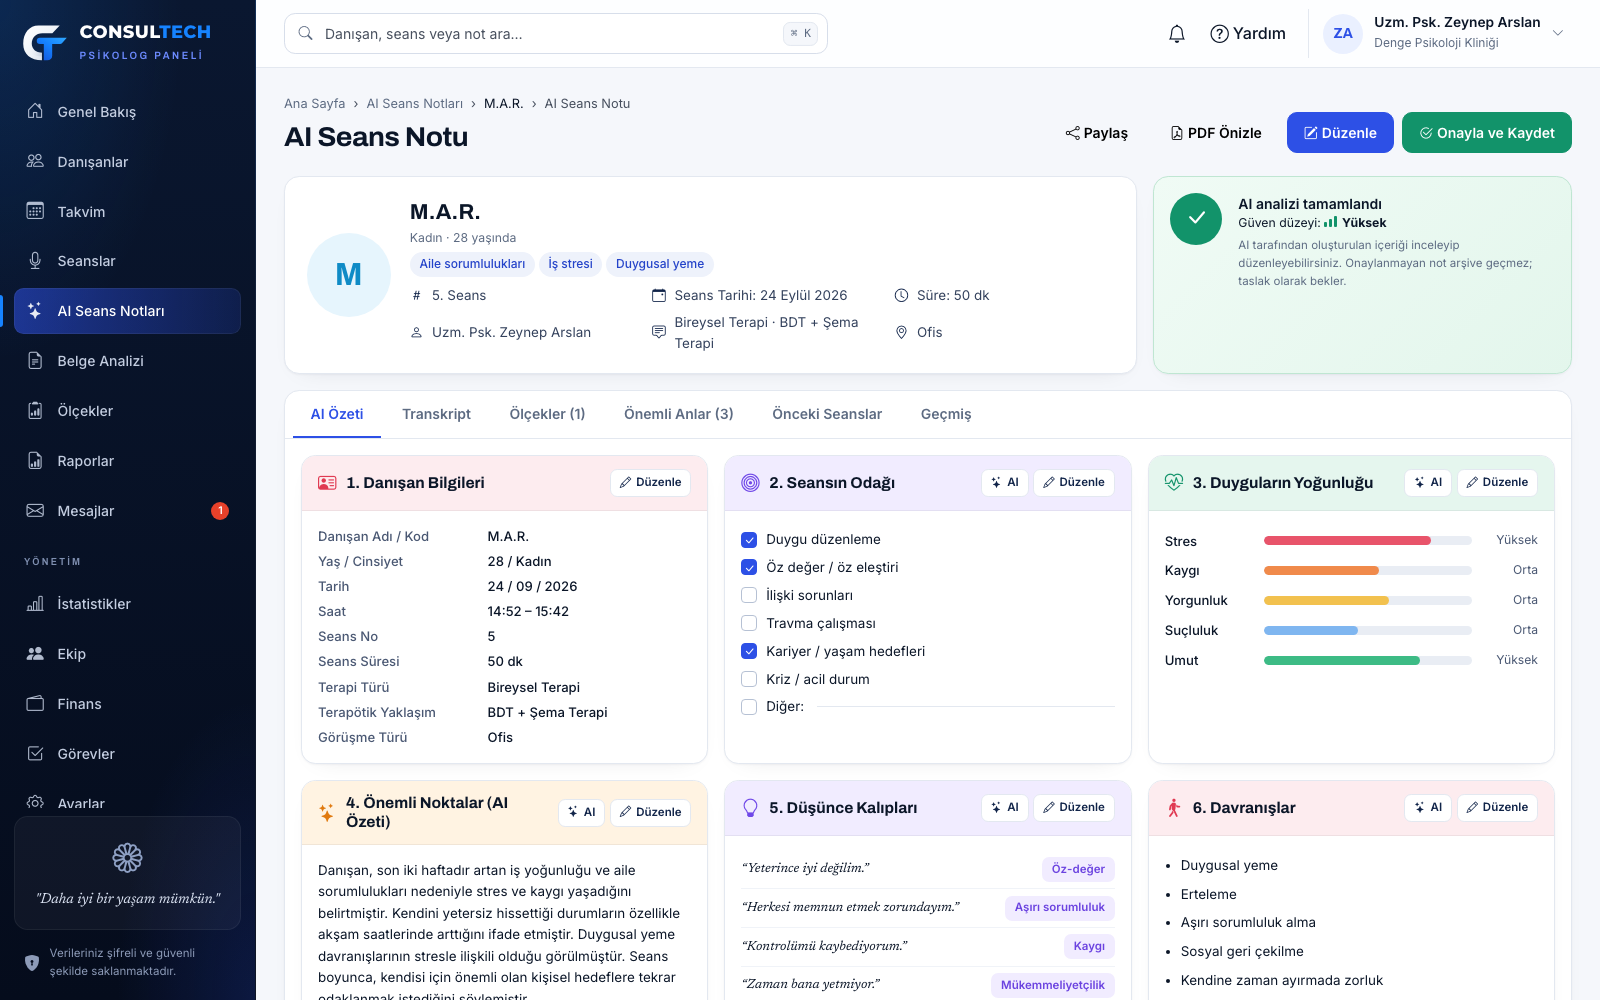Viewport: 1600px width, 1000px height.
Task: Click the Diğer text input line
Action: (x=966, y=706)
